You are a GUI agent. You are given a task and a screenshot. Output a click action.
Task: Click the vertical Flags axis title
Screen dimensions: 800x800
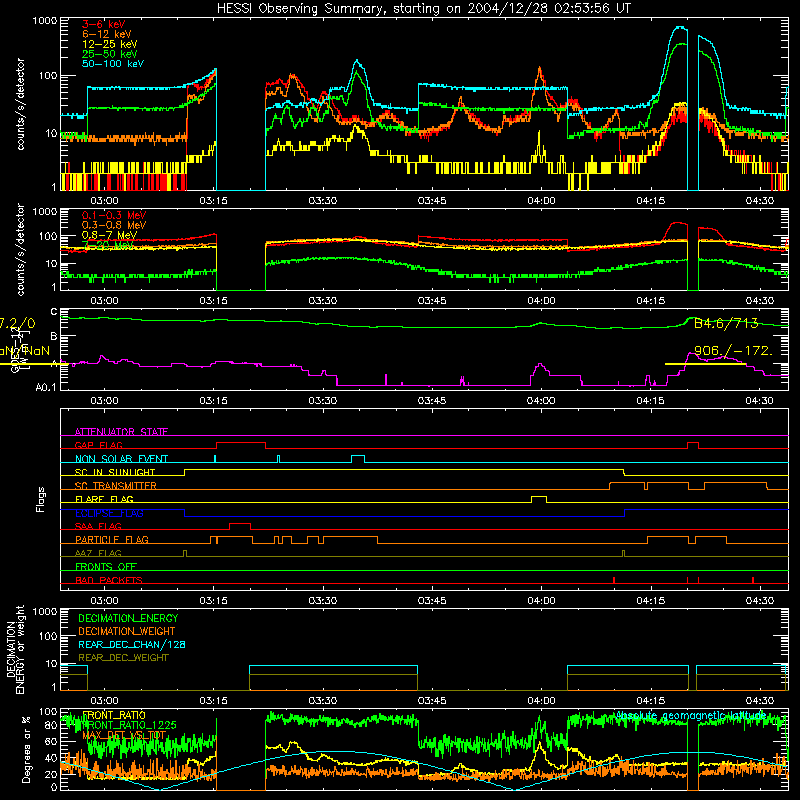(x=41, y=499)
